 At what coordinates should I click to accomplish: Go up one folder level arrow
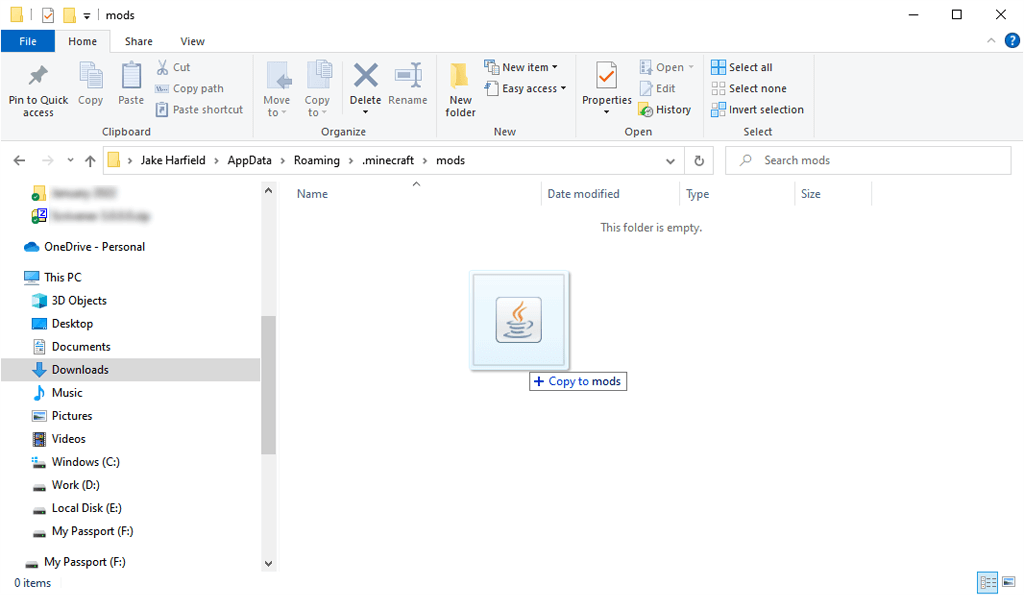(90, 160)
